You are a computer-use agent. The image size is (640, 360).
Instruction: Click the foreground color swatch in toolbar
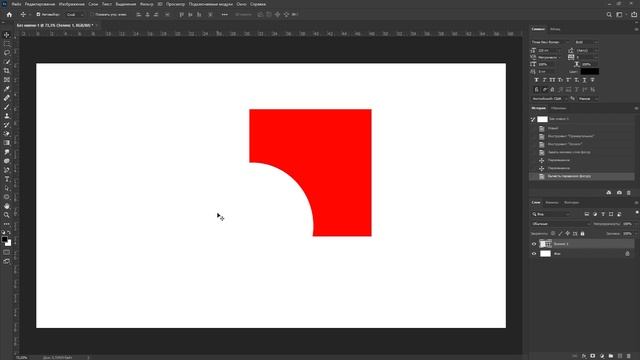coord(4,239)
